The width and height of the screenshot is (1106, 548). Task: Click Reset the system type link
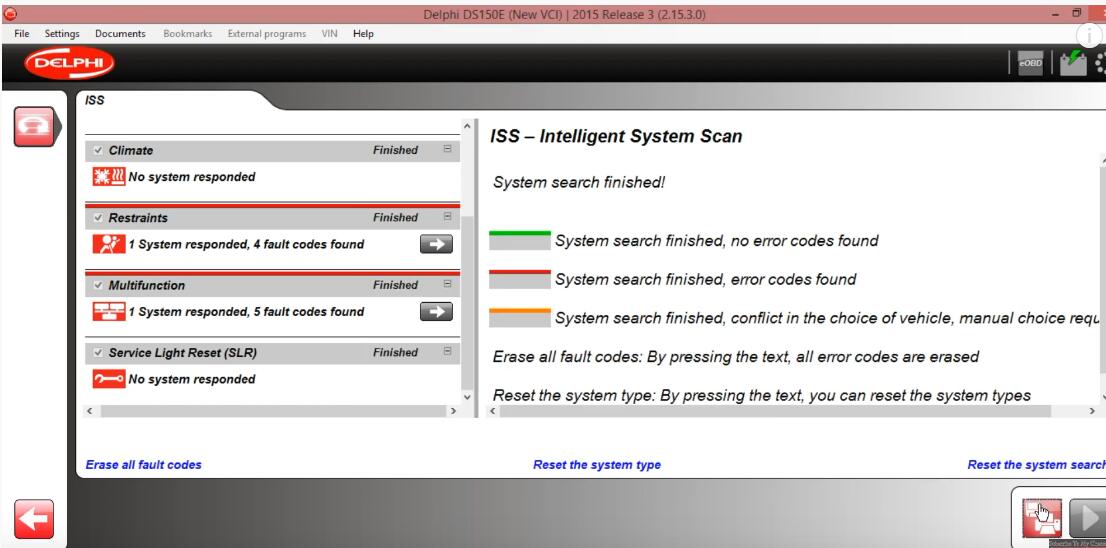point(597,465)
